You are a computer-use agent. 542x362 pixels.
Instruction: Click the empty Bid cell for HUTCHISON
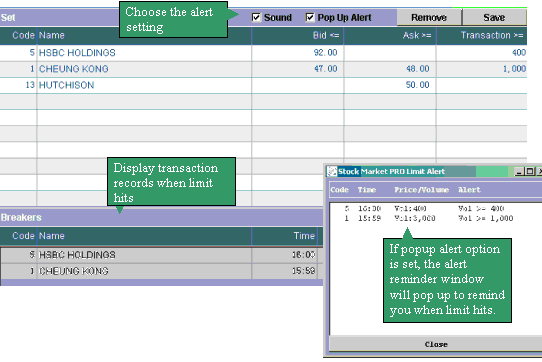tap(298, 85)
